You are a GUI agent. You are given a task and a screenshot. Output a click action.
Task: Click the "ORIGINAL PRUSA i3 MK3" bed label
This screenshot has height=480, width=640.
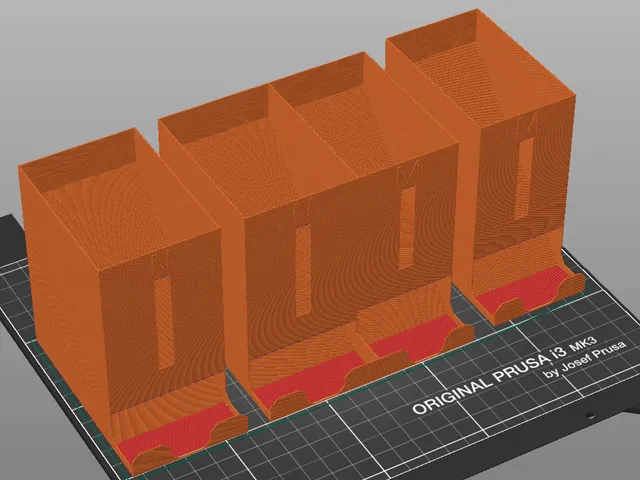tap(505, 375)
